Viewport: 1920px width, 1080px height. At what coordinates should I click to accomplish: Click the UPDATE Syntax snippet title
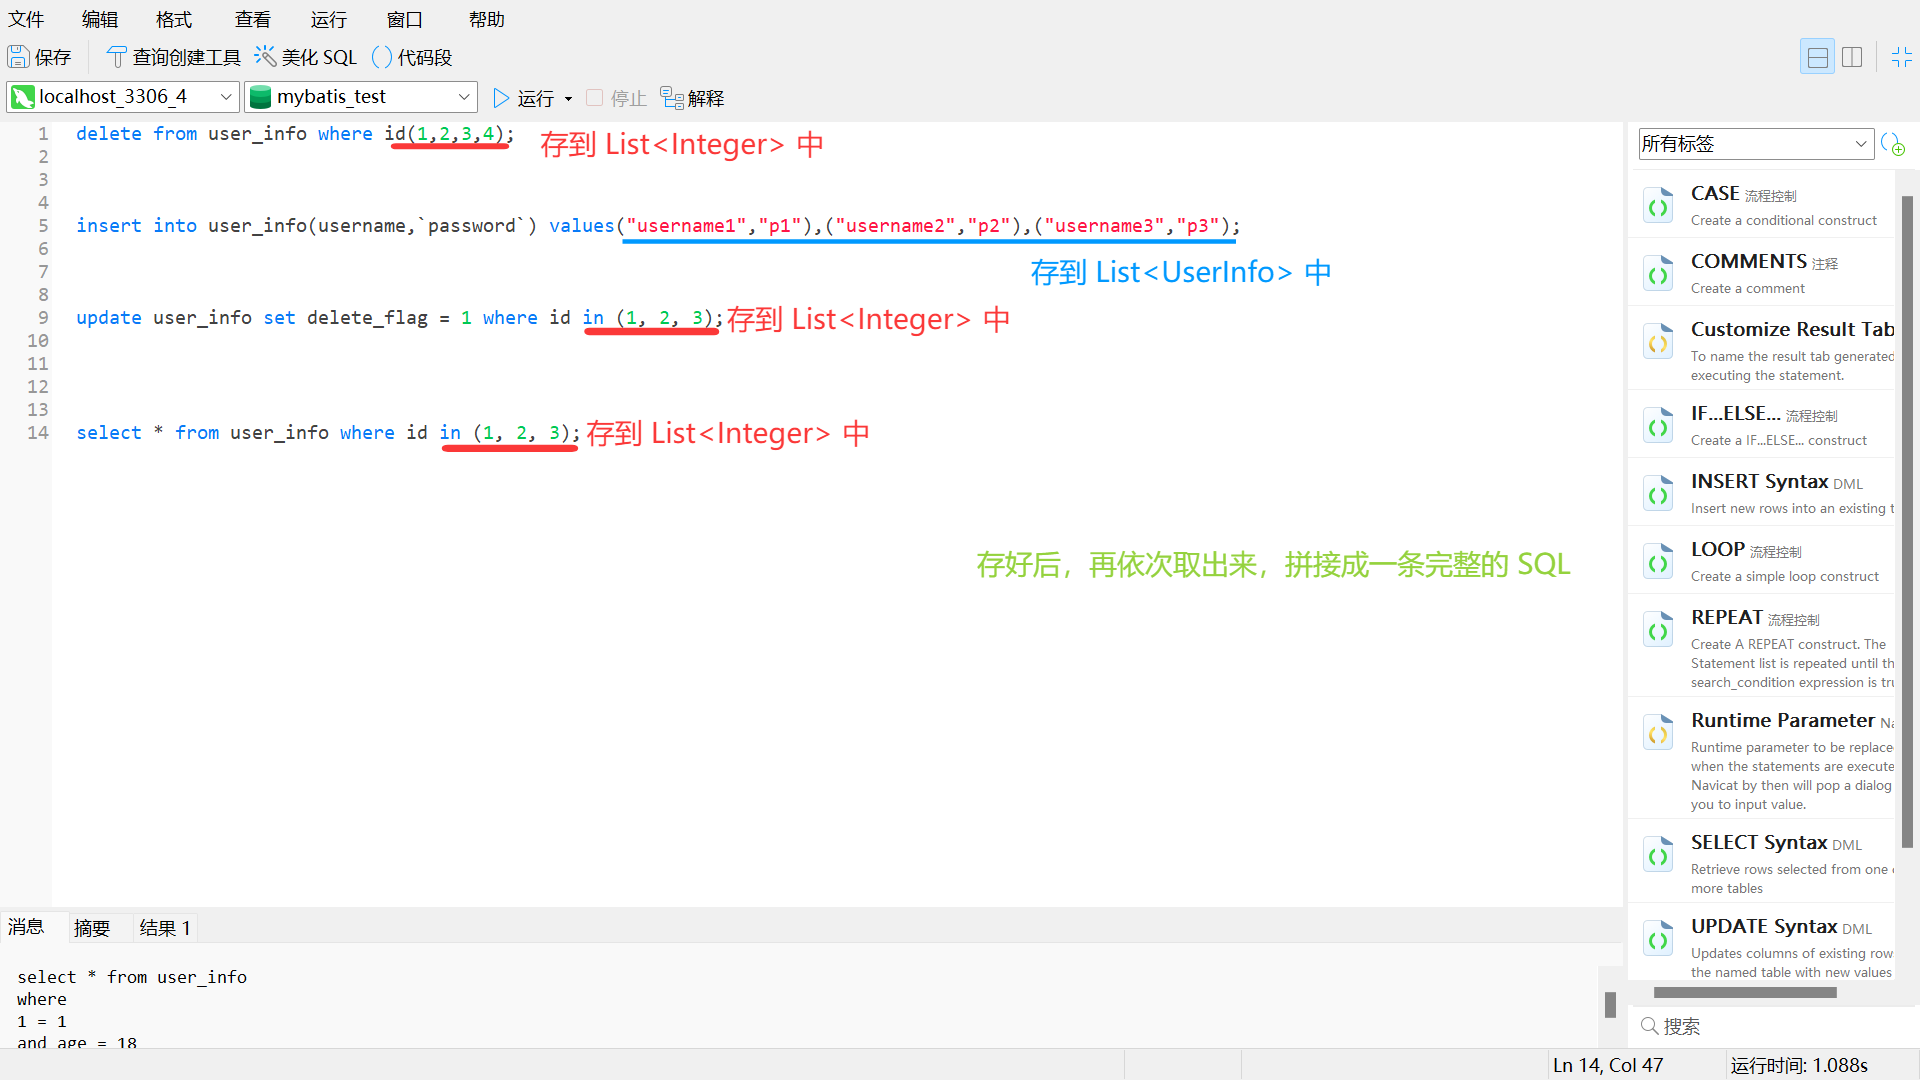click(1764, 926)
